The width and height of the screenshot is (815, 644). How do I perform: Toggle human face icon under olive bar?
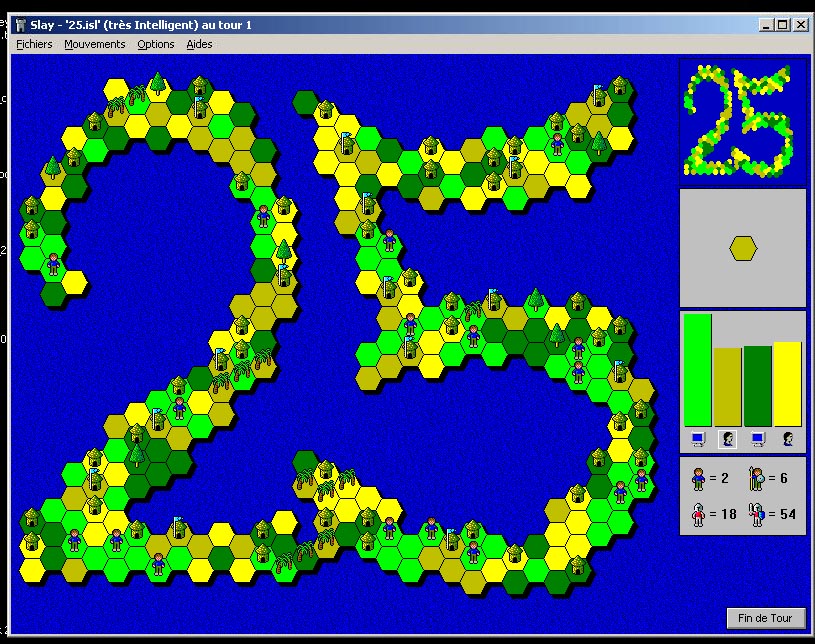tap(728, 440)
